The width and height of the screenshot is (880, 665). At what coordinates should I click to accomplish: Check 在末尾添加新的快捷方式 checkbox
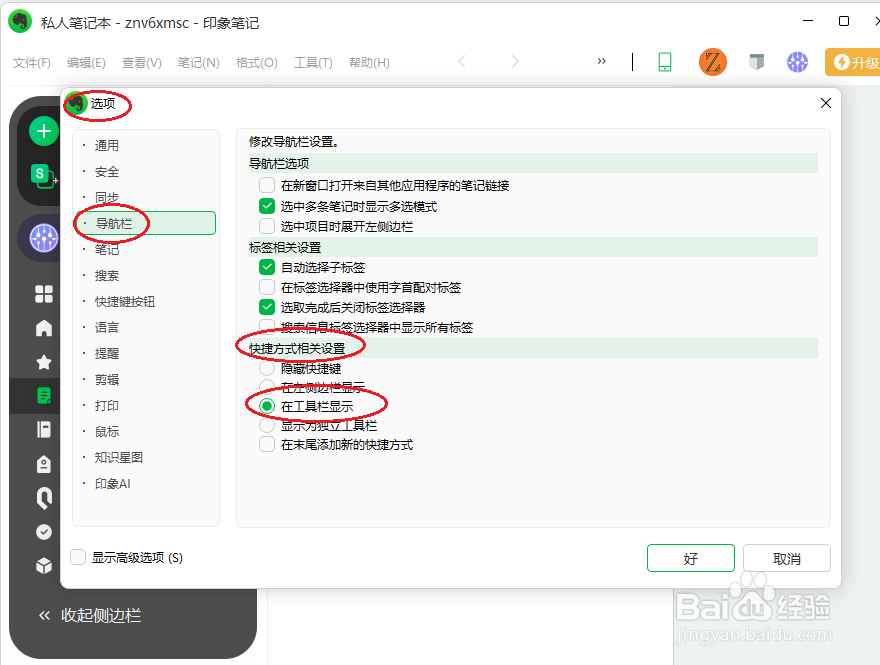(267, 445)
